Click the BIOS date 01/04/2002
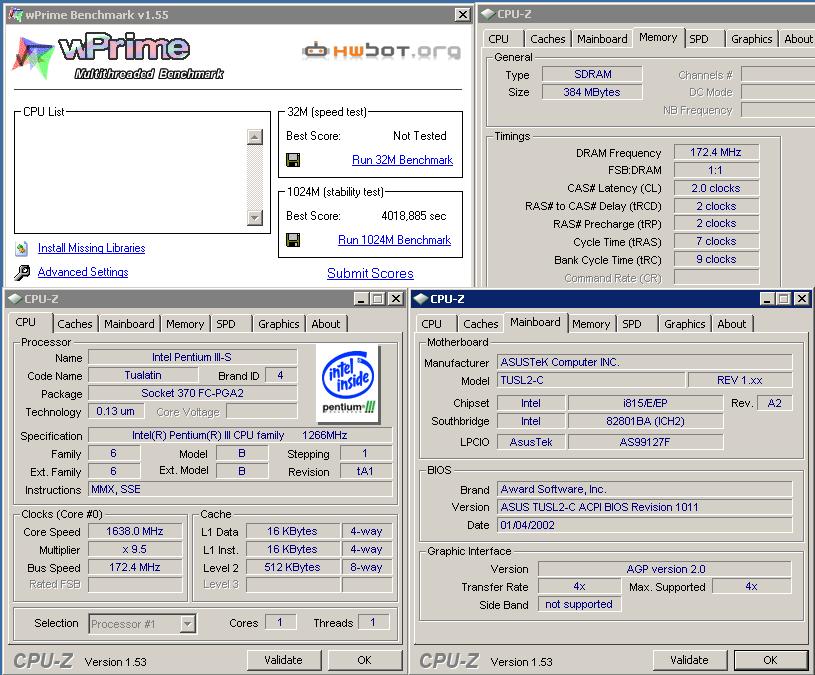815x675 pixels. (645, 525)
